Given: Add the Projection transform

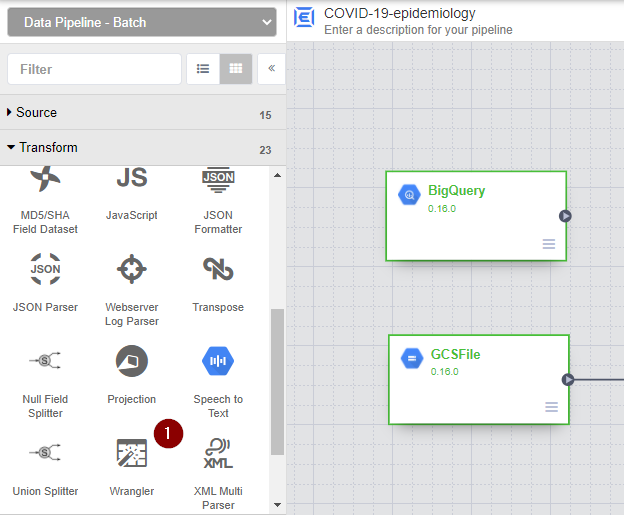Looking at the screenshot, I should tap(132, 375).
